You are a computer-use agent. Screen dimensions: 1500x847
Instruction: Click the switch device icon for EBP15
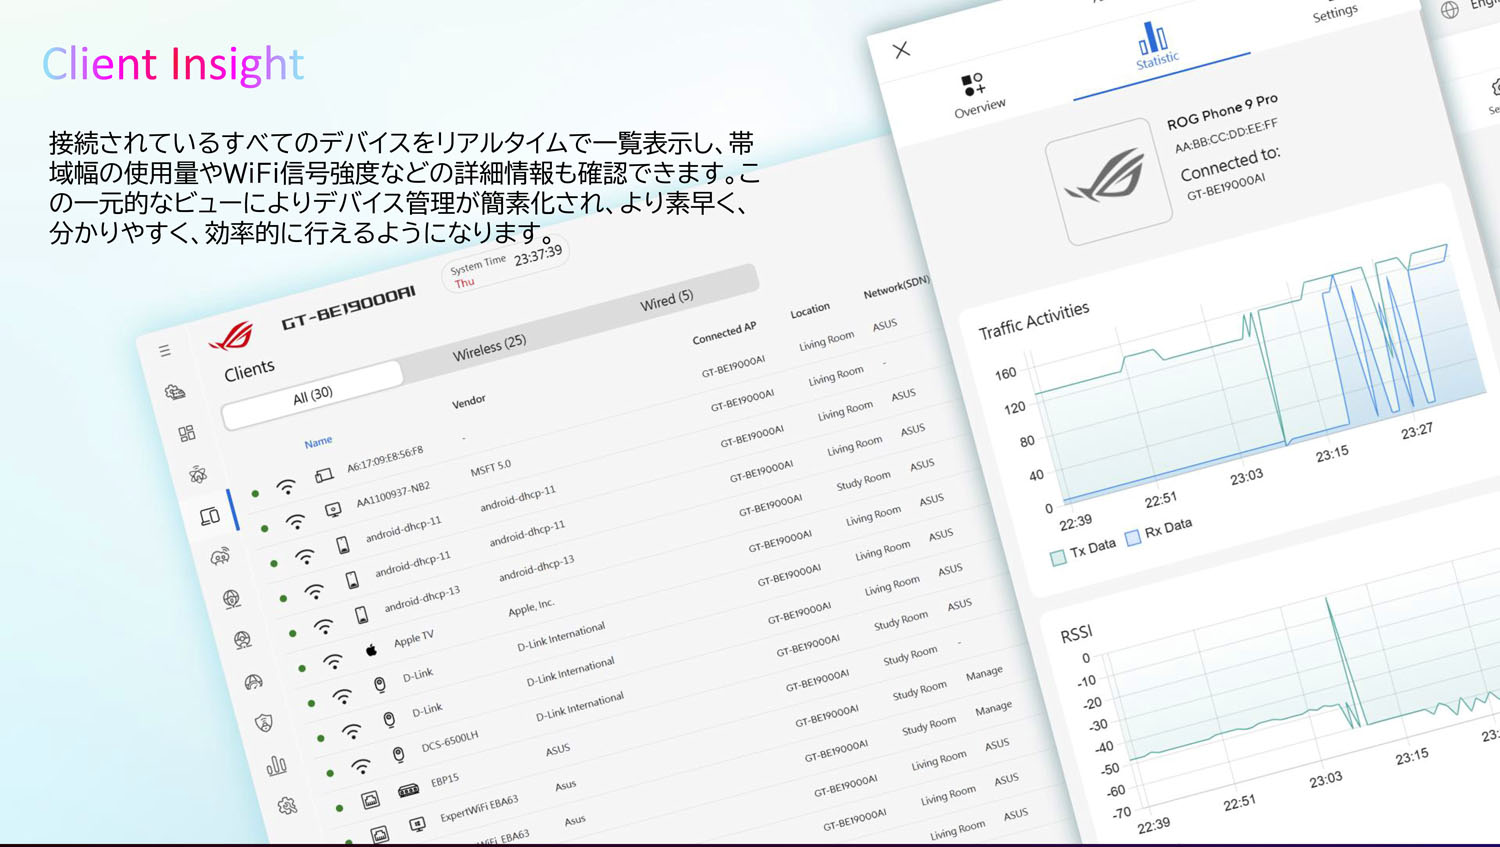click(408, 790)
